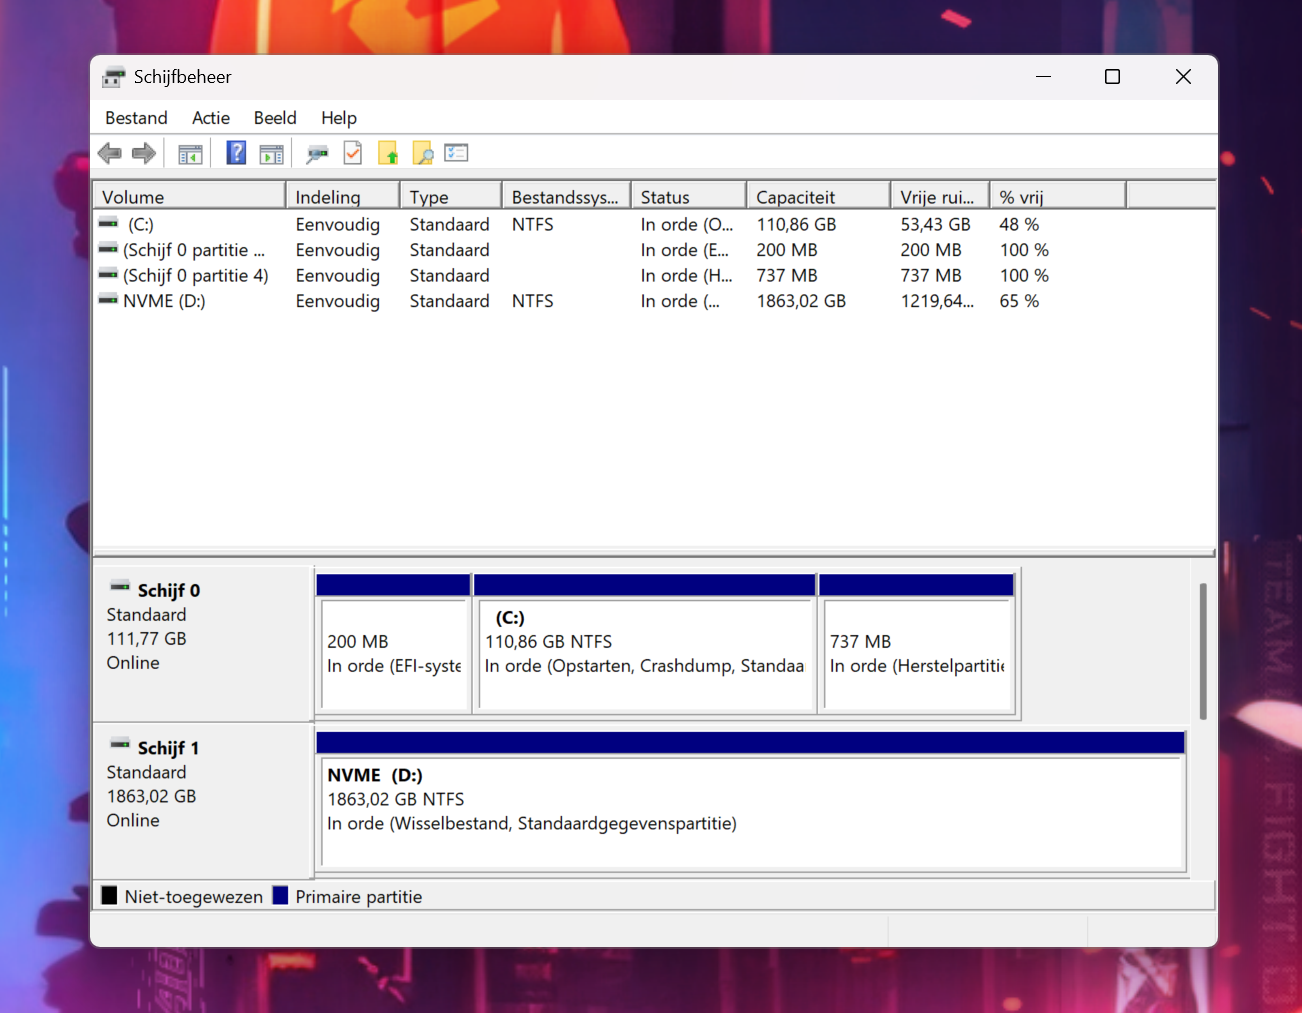Open Help with the blue question mark
The width and height of the screenshot is (1302, 1013).
236,153
